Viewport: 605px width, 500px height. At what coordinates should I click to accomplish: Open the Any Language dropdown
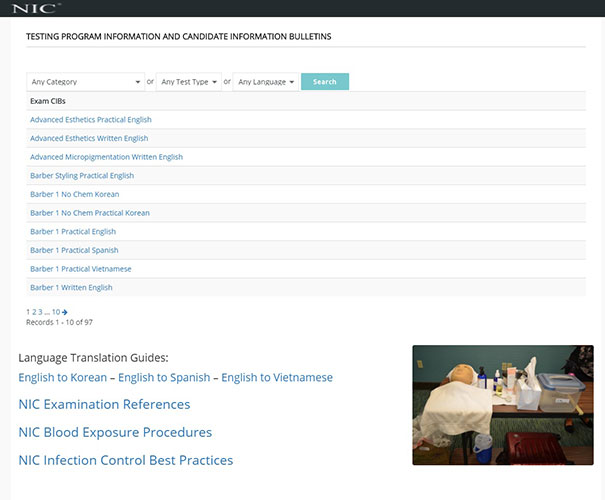[265, 82]
